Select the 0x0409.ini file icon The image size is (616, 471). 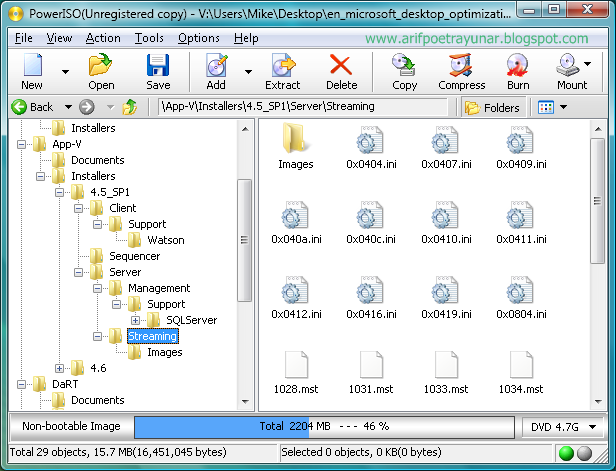pos(520,140)
